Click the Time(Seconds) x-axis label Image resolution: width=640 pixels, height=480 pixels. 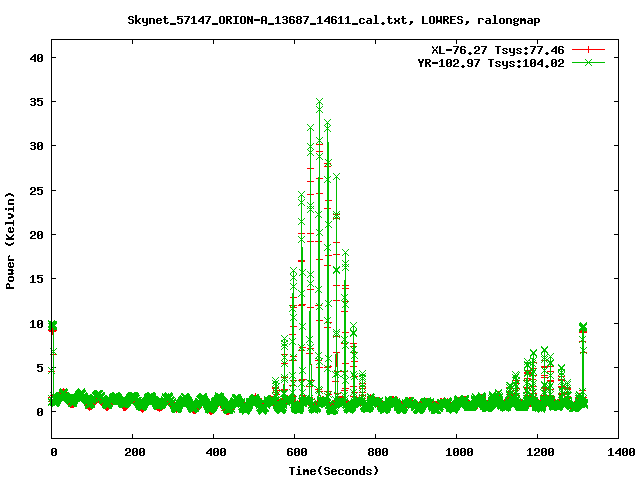click(x=334, y=471)
